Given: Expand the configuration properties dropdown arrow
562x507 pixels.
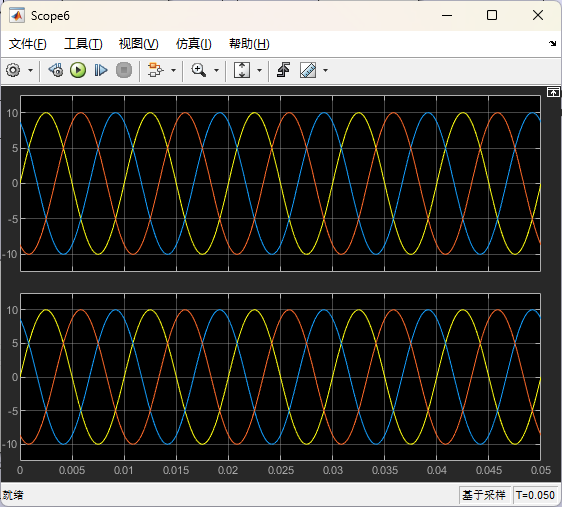Looking at the screenshot, I should pyautogui.click(x=30, y=70).
